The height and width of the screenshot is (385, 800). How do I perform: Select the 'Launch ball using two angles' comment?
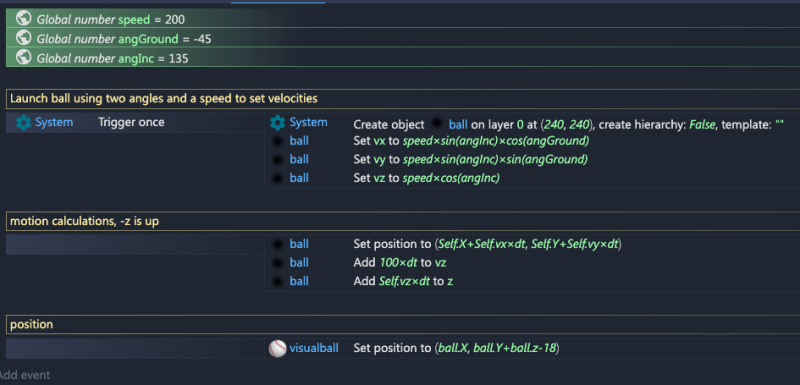[403, 98]
